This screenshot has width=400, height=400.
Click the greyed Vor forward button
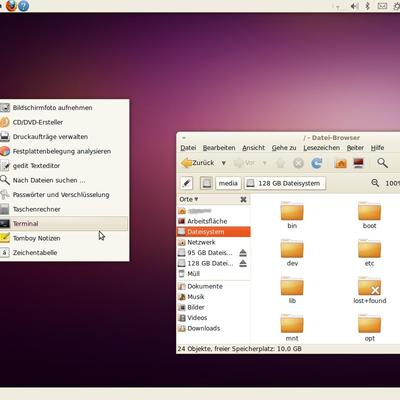(244, 163)
